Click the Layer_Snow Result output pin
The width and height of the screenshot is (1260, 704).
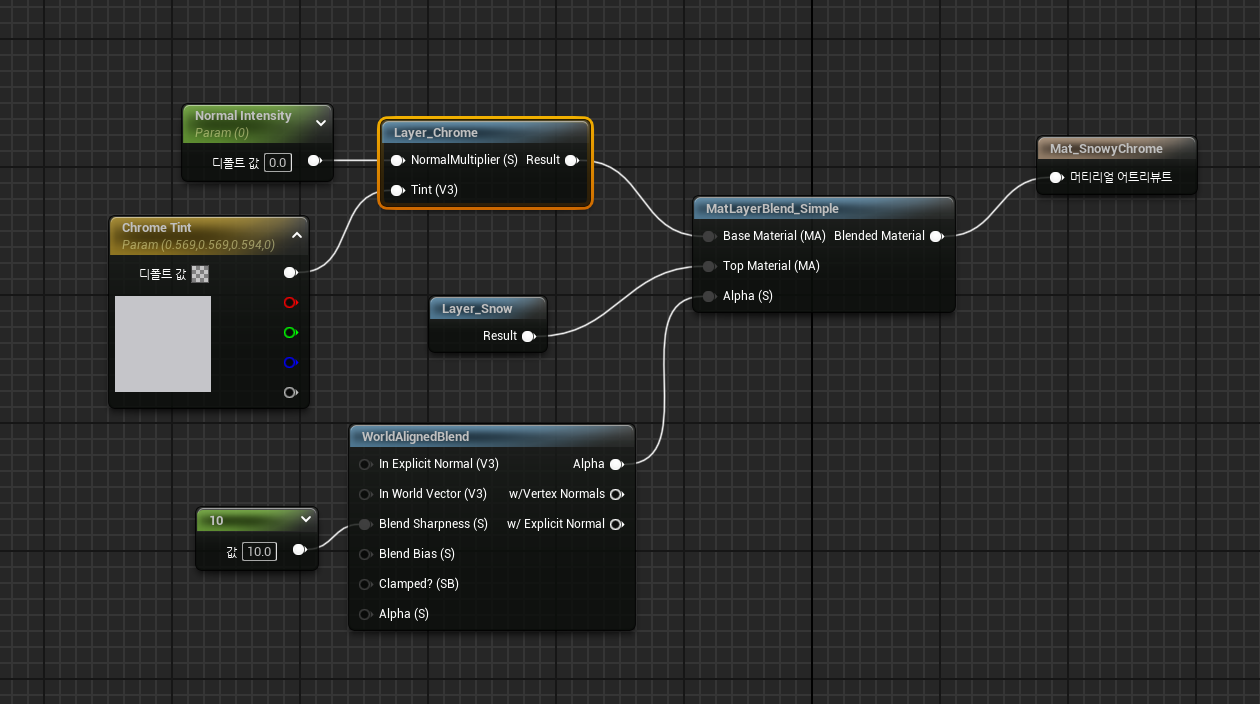pyautogui.click(x=528, y=336)
